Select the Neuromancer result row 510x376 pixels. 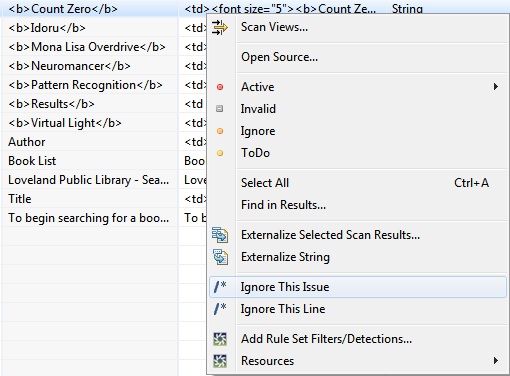point(90,66)
